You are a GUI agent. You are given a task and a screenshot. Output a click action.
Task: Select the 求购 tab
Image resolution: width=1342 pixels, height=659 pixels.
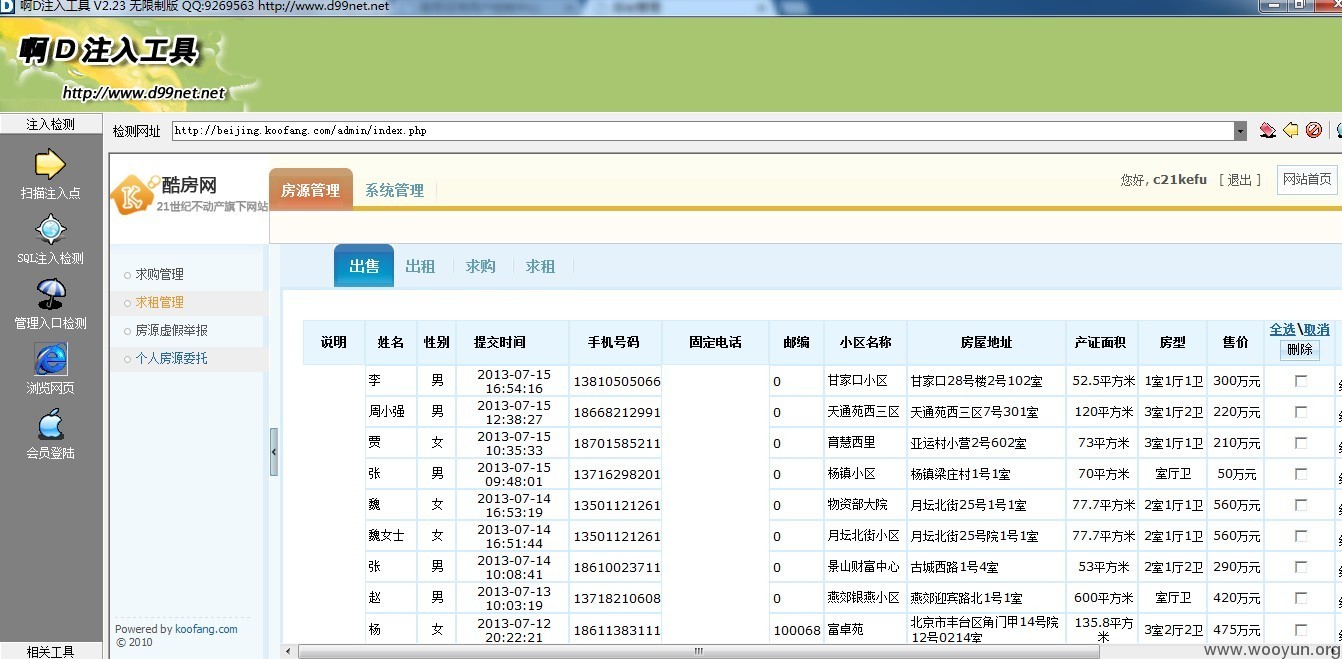480,266
